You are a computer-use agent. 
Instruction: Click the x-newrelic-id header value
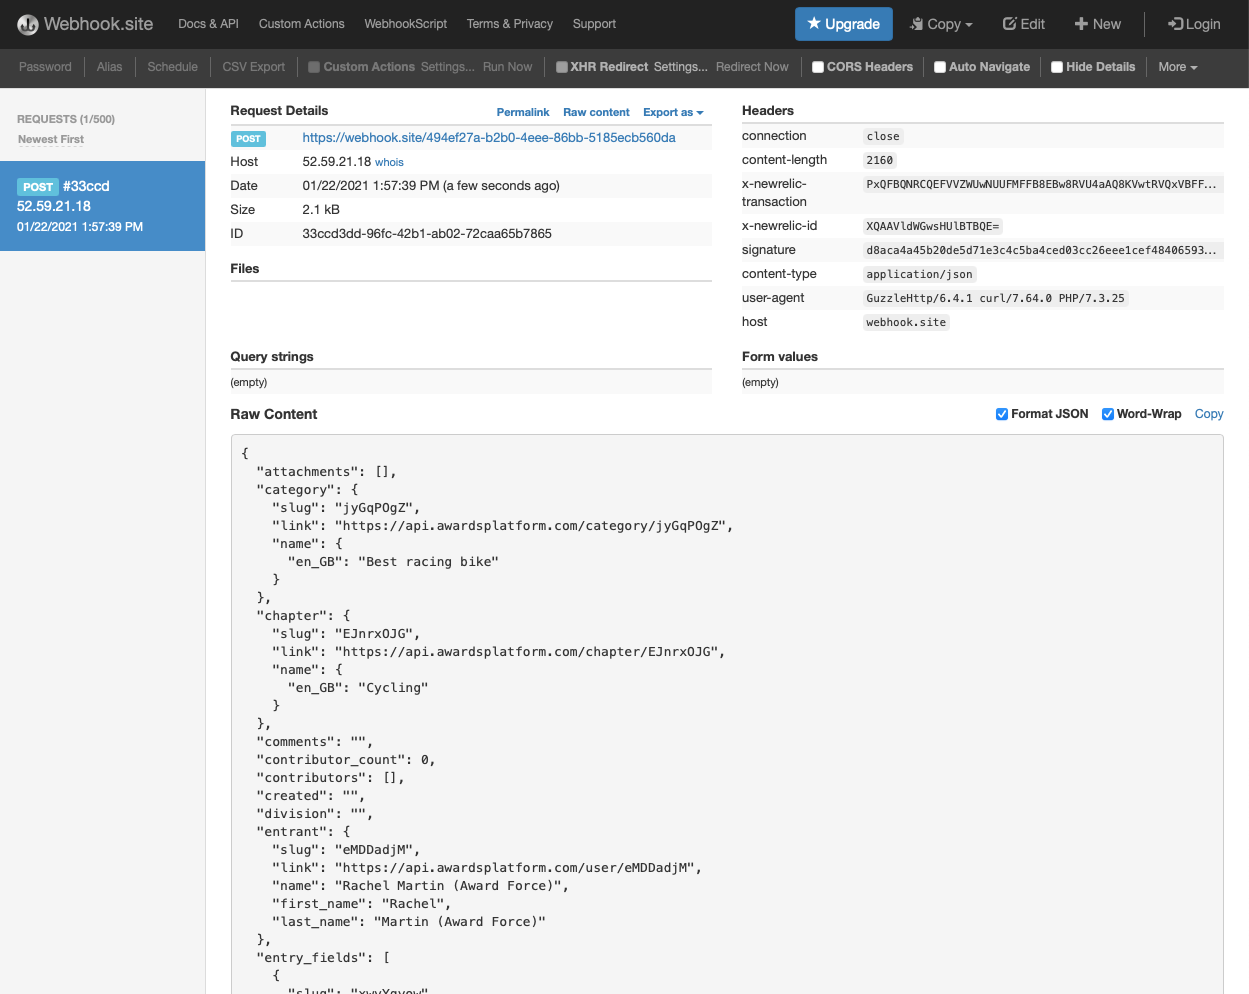tap(932, 226)
